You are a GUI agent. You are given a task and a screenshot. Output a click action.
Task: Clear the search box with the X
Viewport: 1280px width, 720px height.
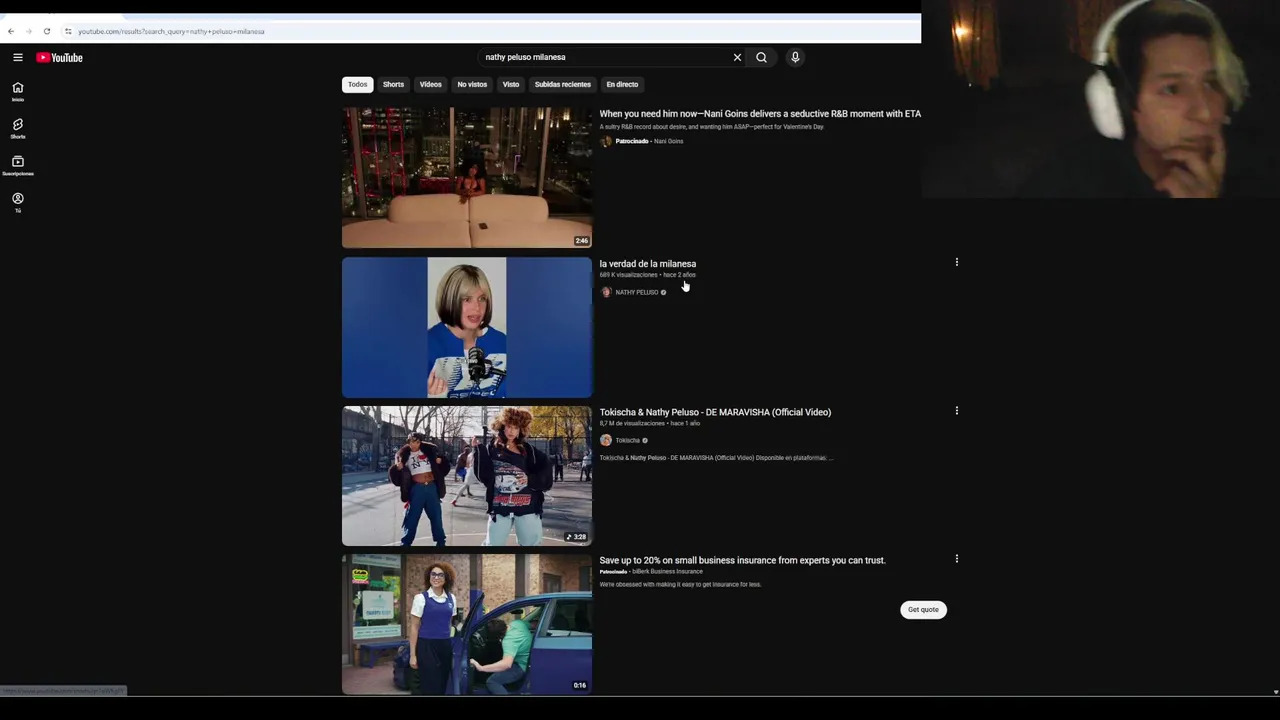(737, 57)
